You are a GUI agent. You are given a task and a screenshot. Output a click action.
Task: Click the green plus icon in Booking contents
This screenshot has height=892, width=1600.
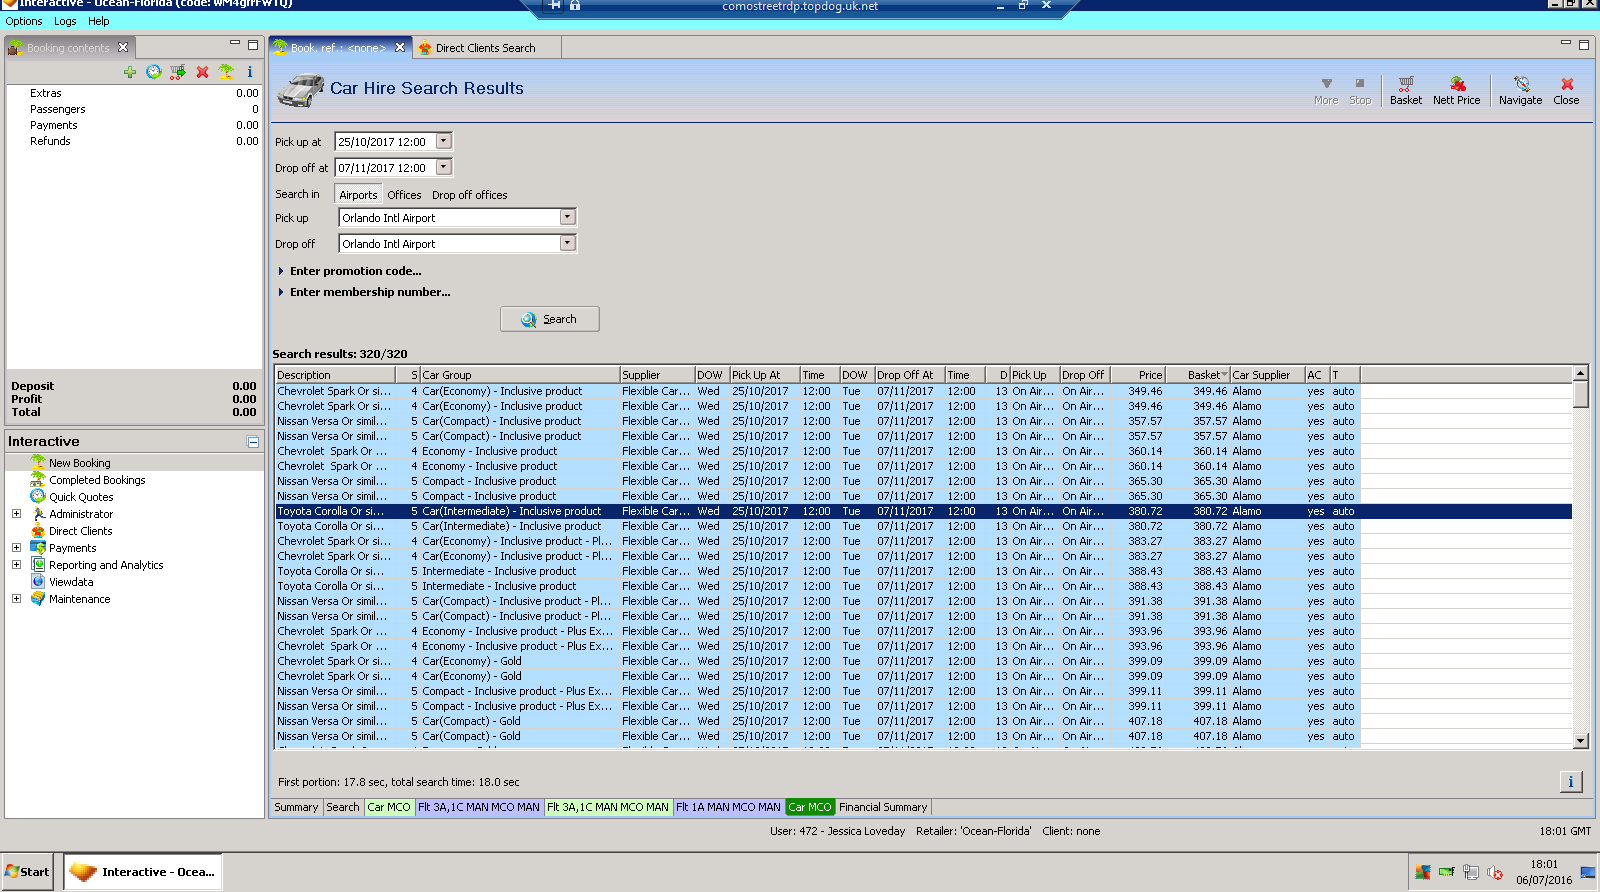(130, 72)
